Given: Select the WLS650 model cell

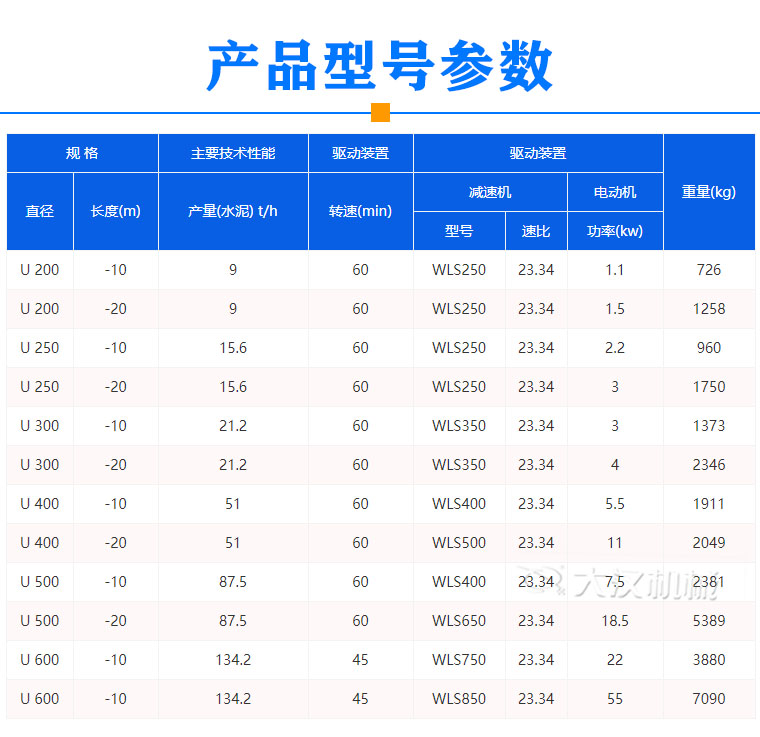Looking at the screenshot, I should [459, 621].
